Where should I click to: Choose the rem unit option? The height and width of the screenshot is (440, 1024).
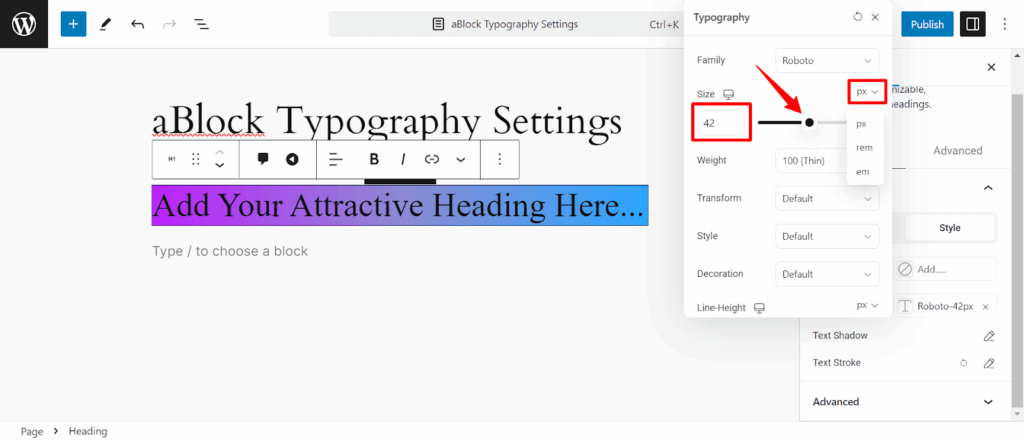(x=864, y=148)
